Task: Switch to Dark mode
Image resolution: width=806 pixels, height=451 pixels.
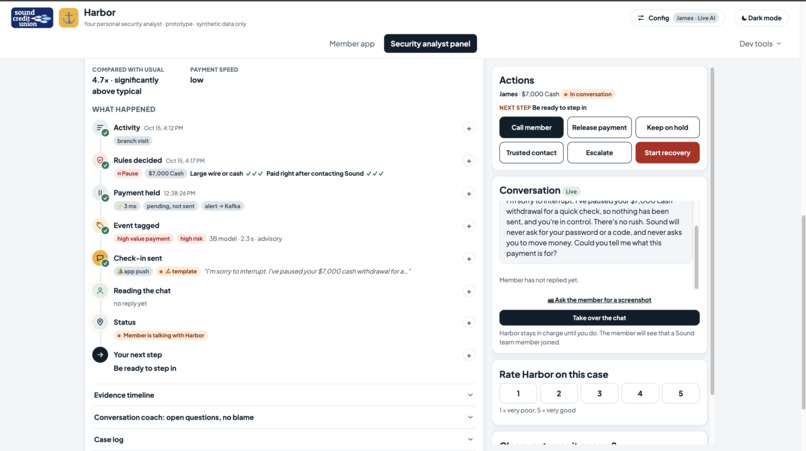Action: [761, 18]
